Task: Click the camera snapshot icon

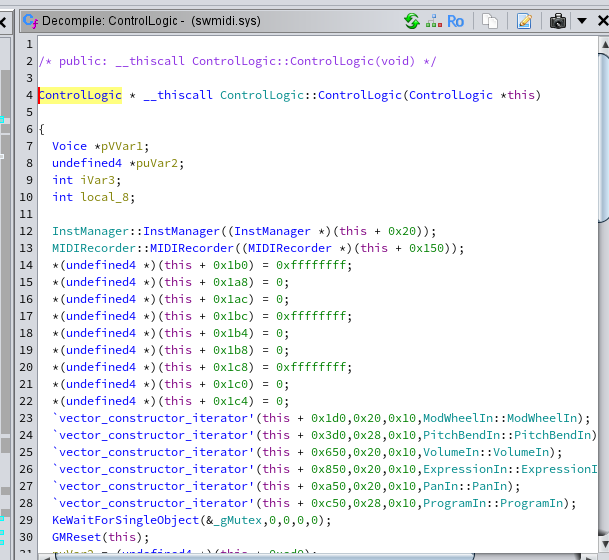Action: (x=558, y=20)
